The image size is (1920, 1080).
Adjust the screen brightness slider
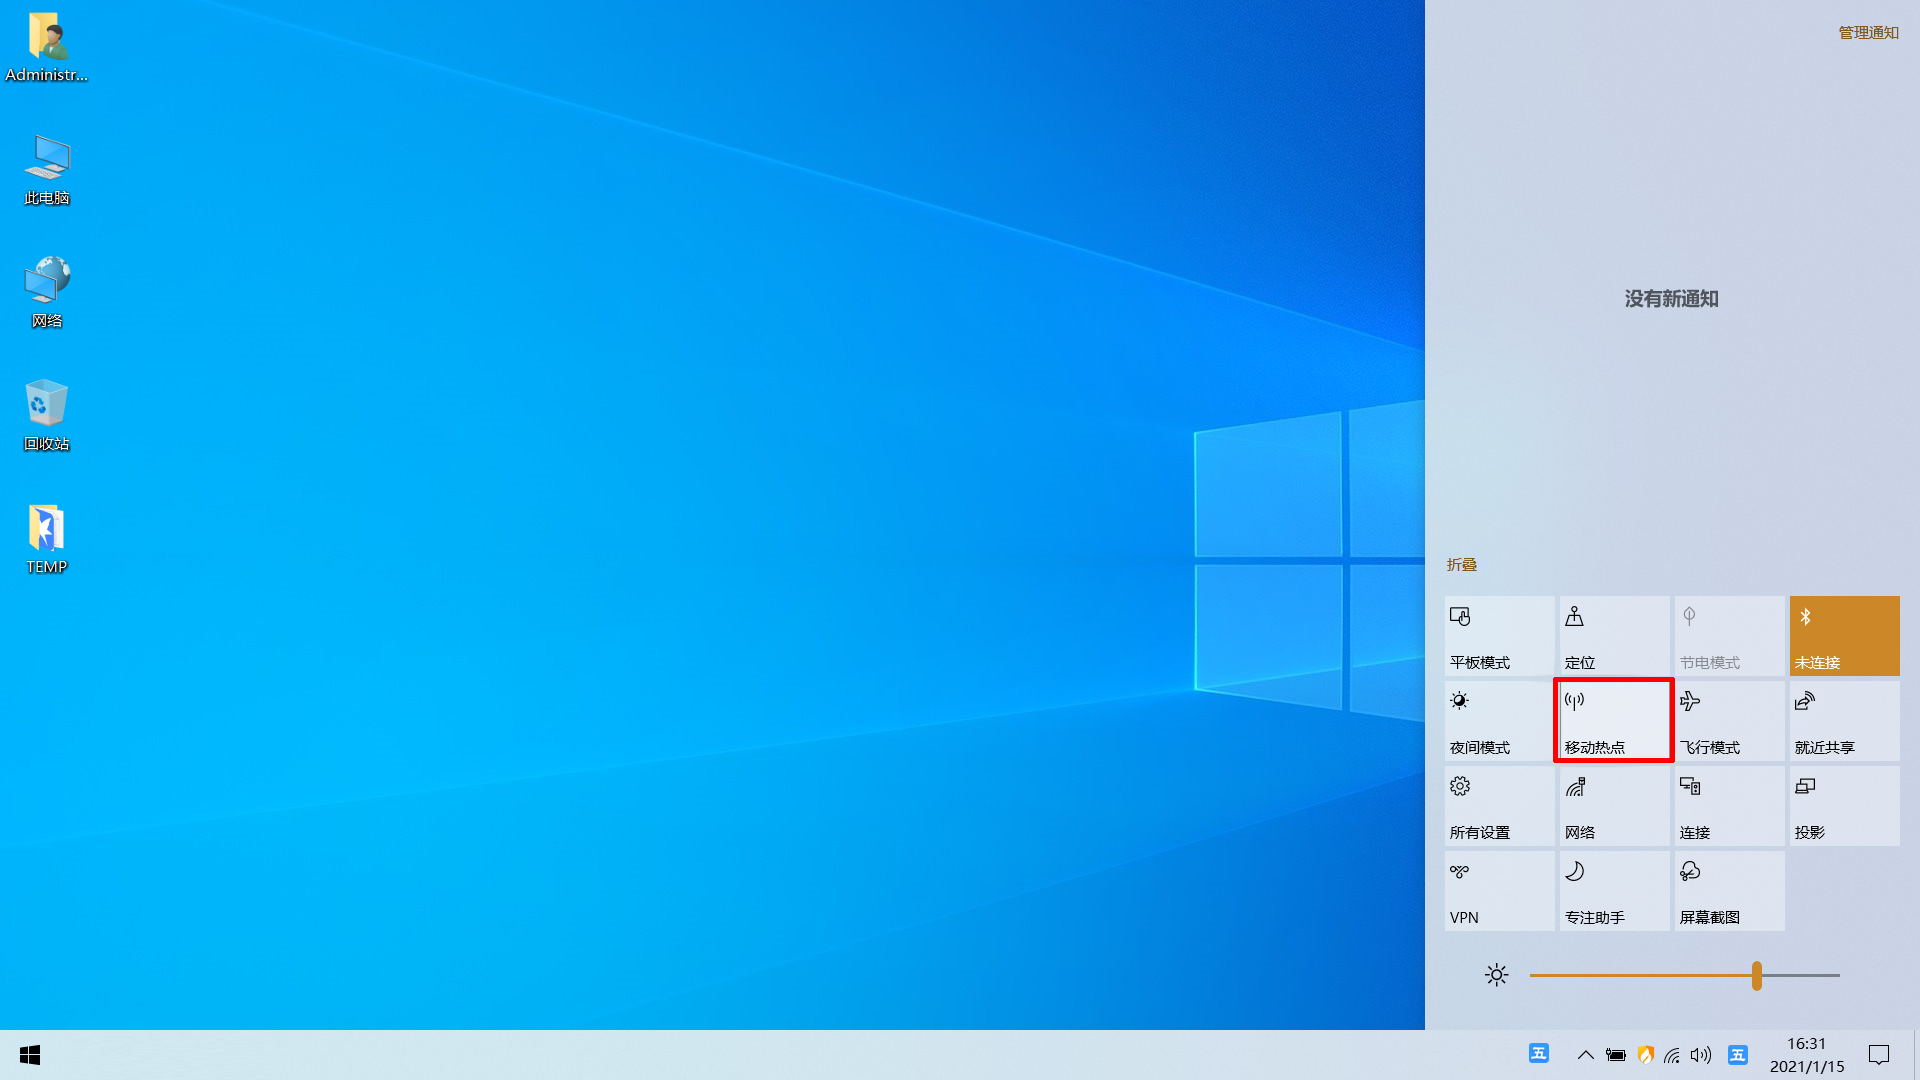[1758, 975]
